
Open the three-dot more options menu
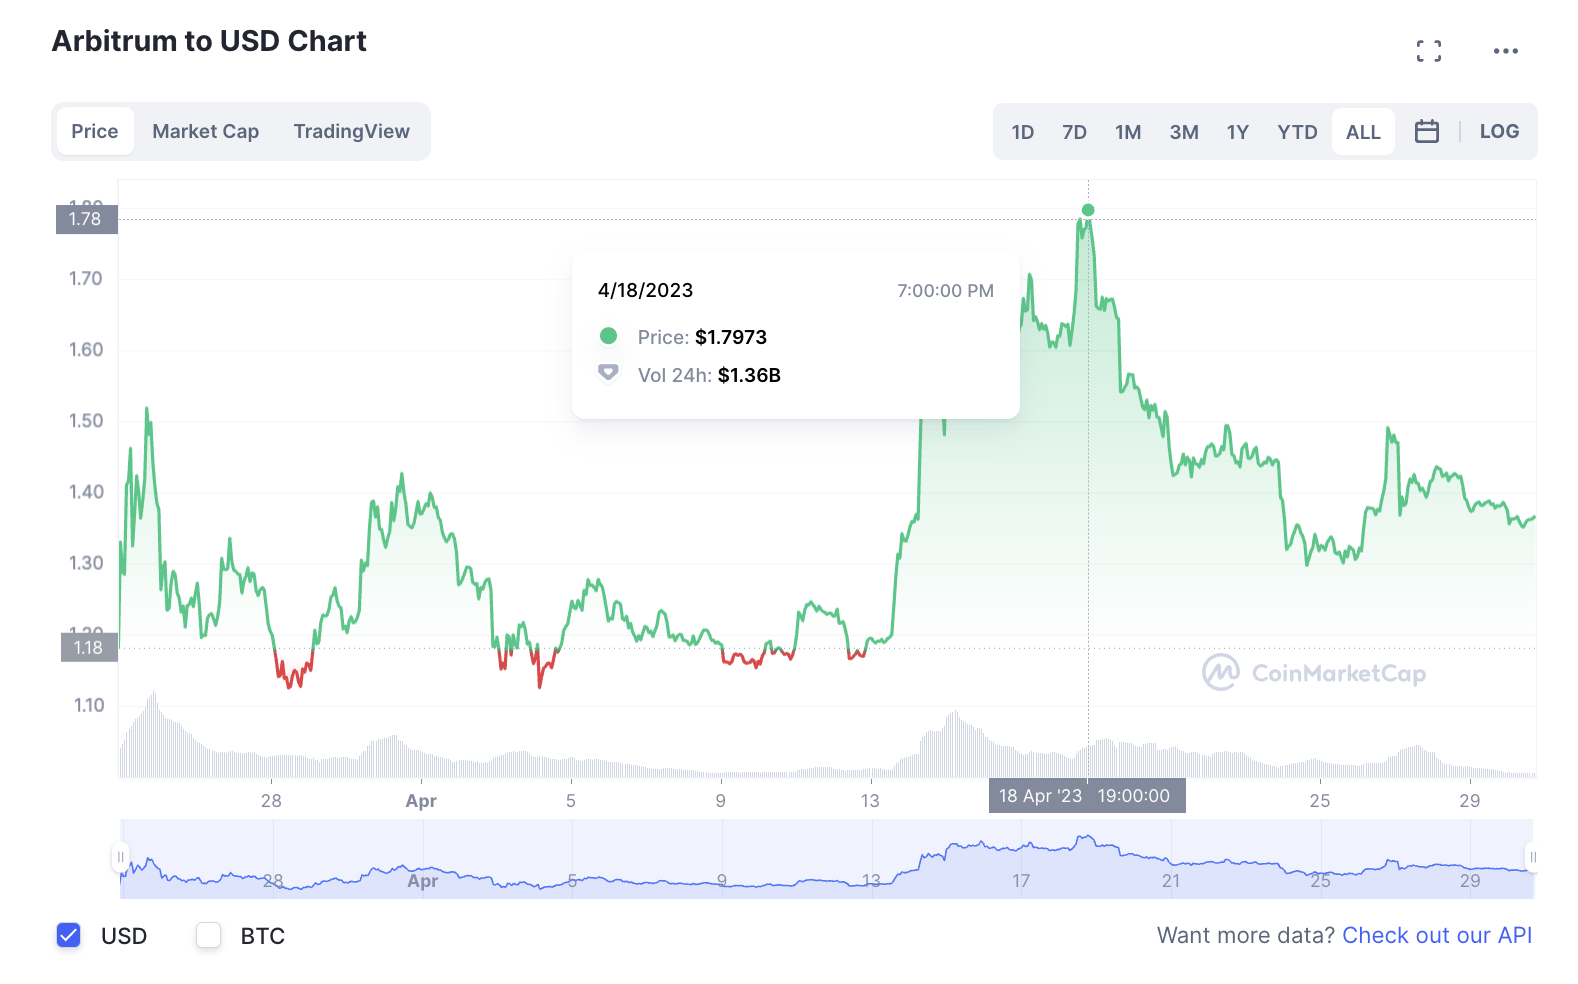click(1505, 51)
